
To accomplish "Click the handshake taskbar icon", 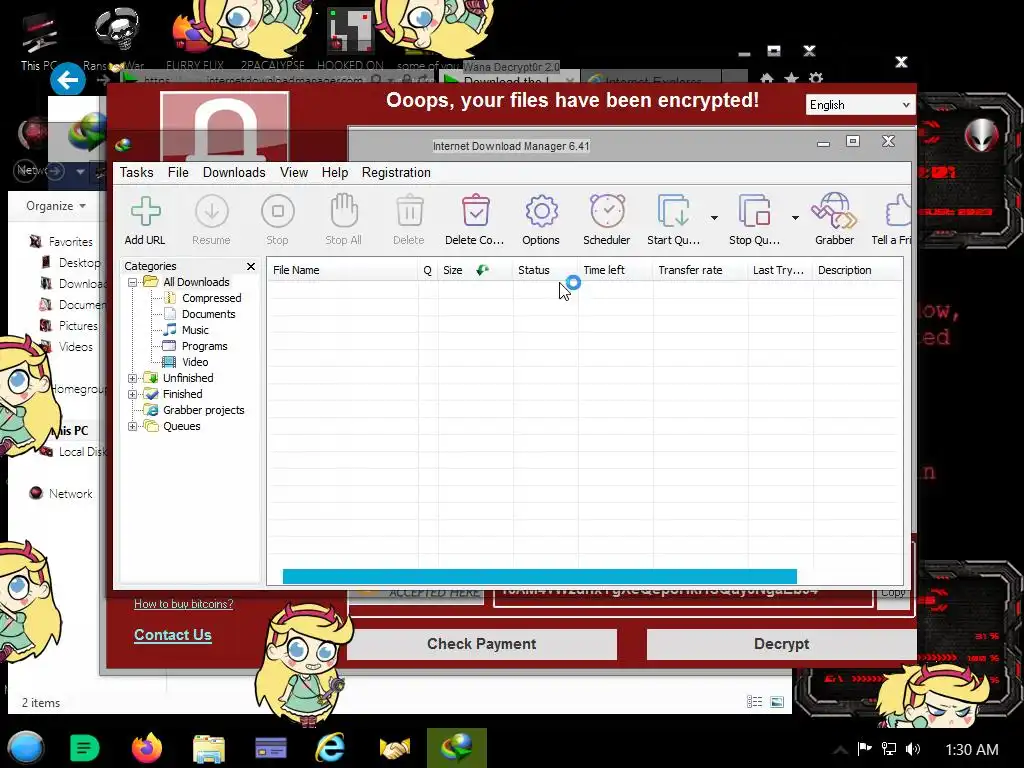I will (x=394, y=748).
